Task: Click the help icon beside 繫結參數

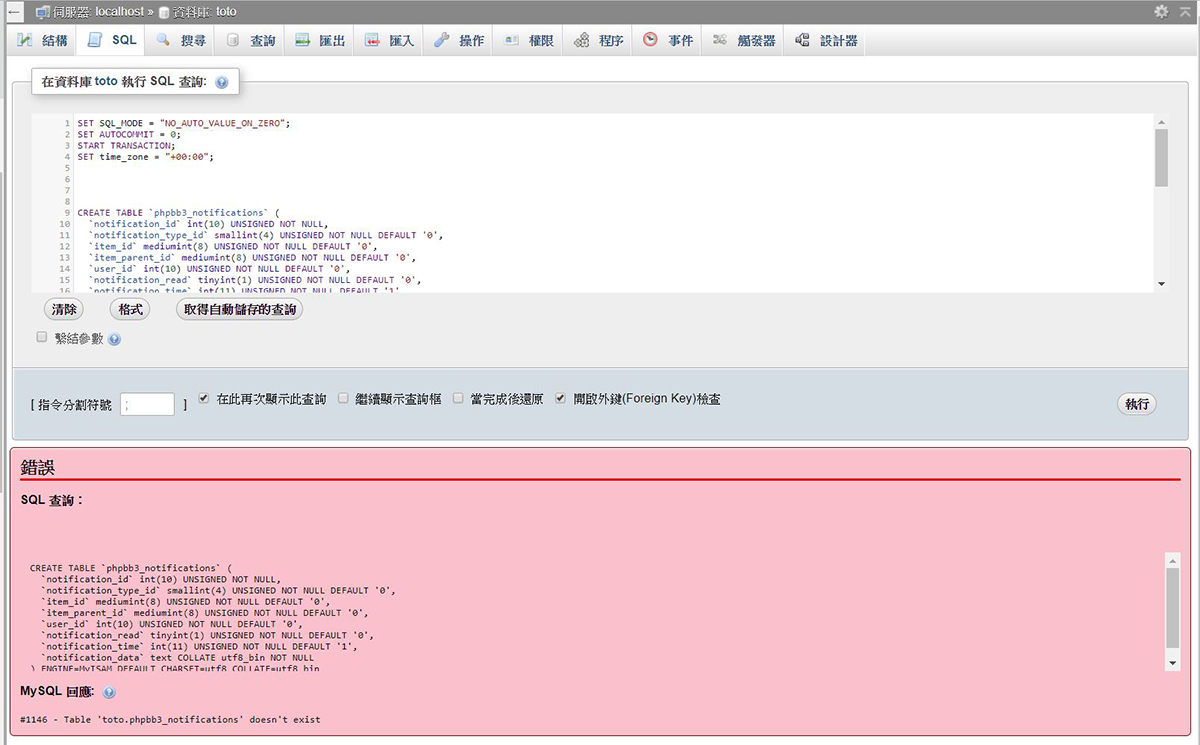Action: (x=114, y=340)
